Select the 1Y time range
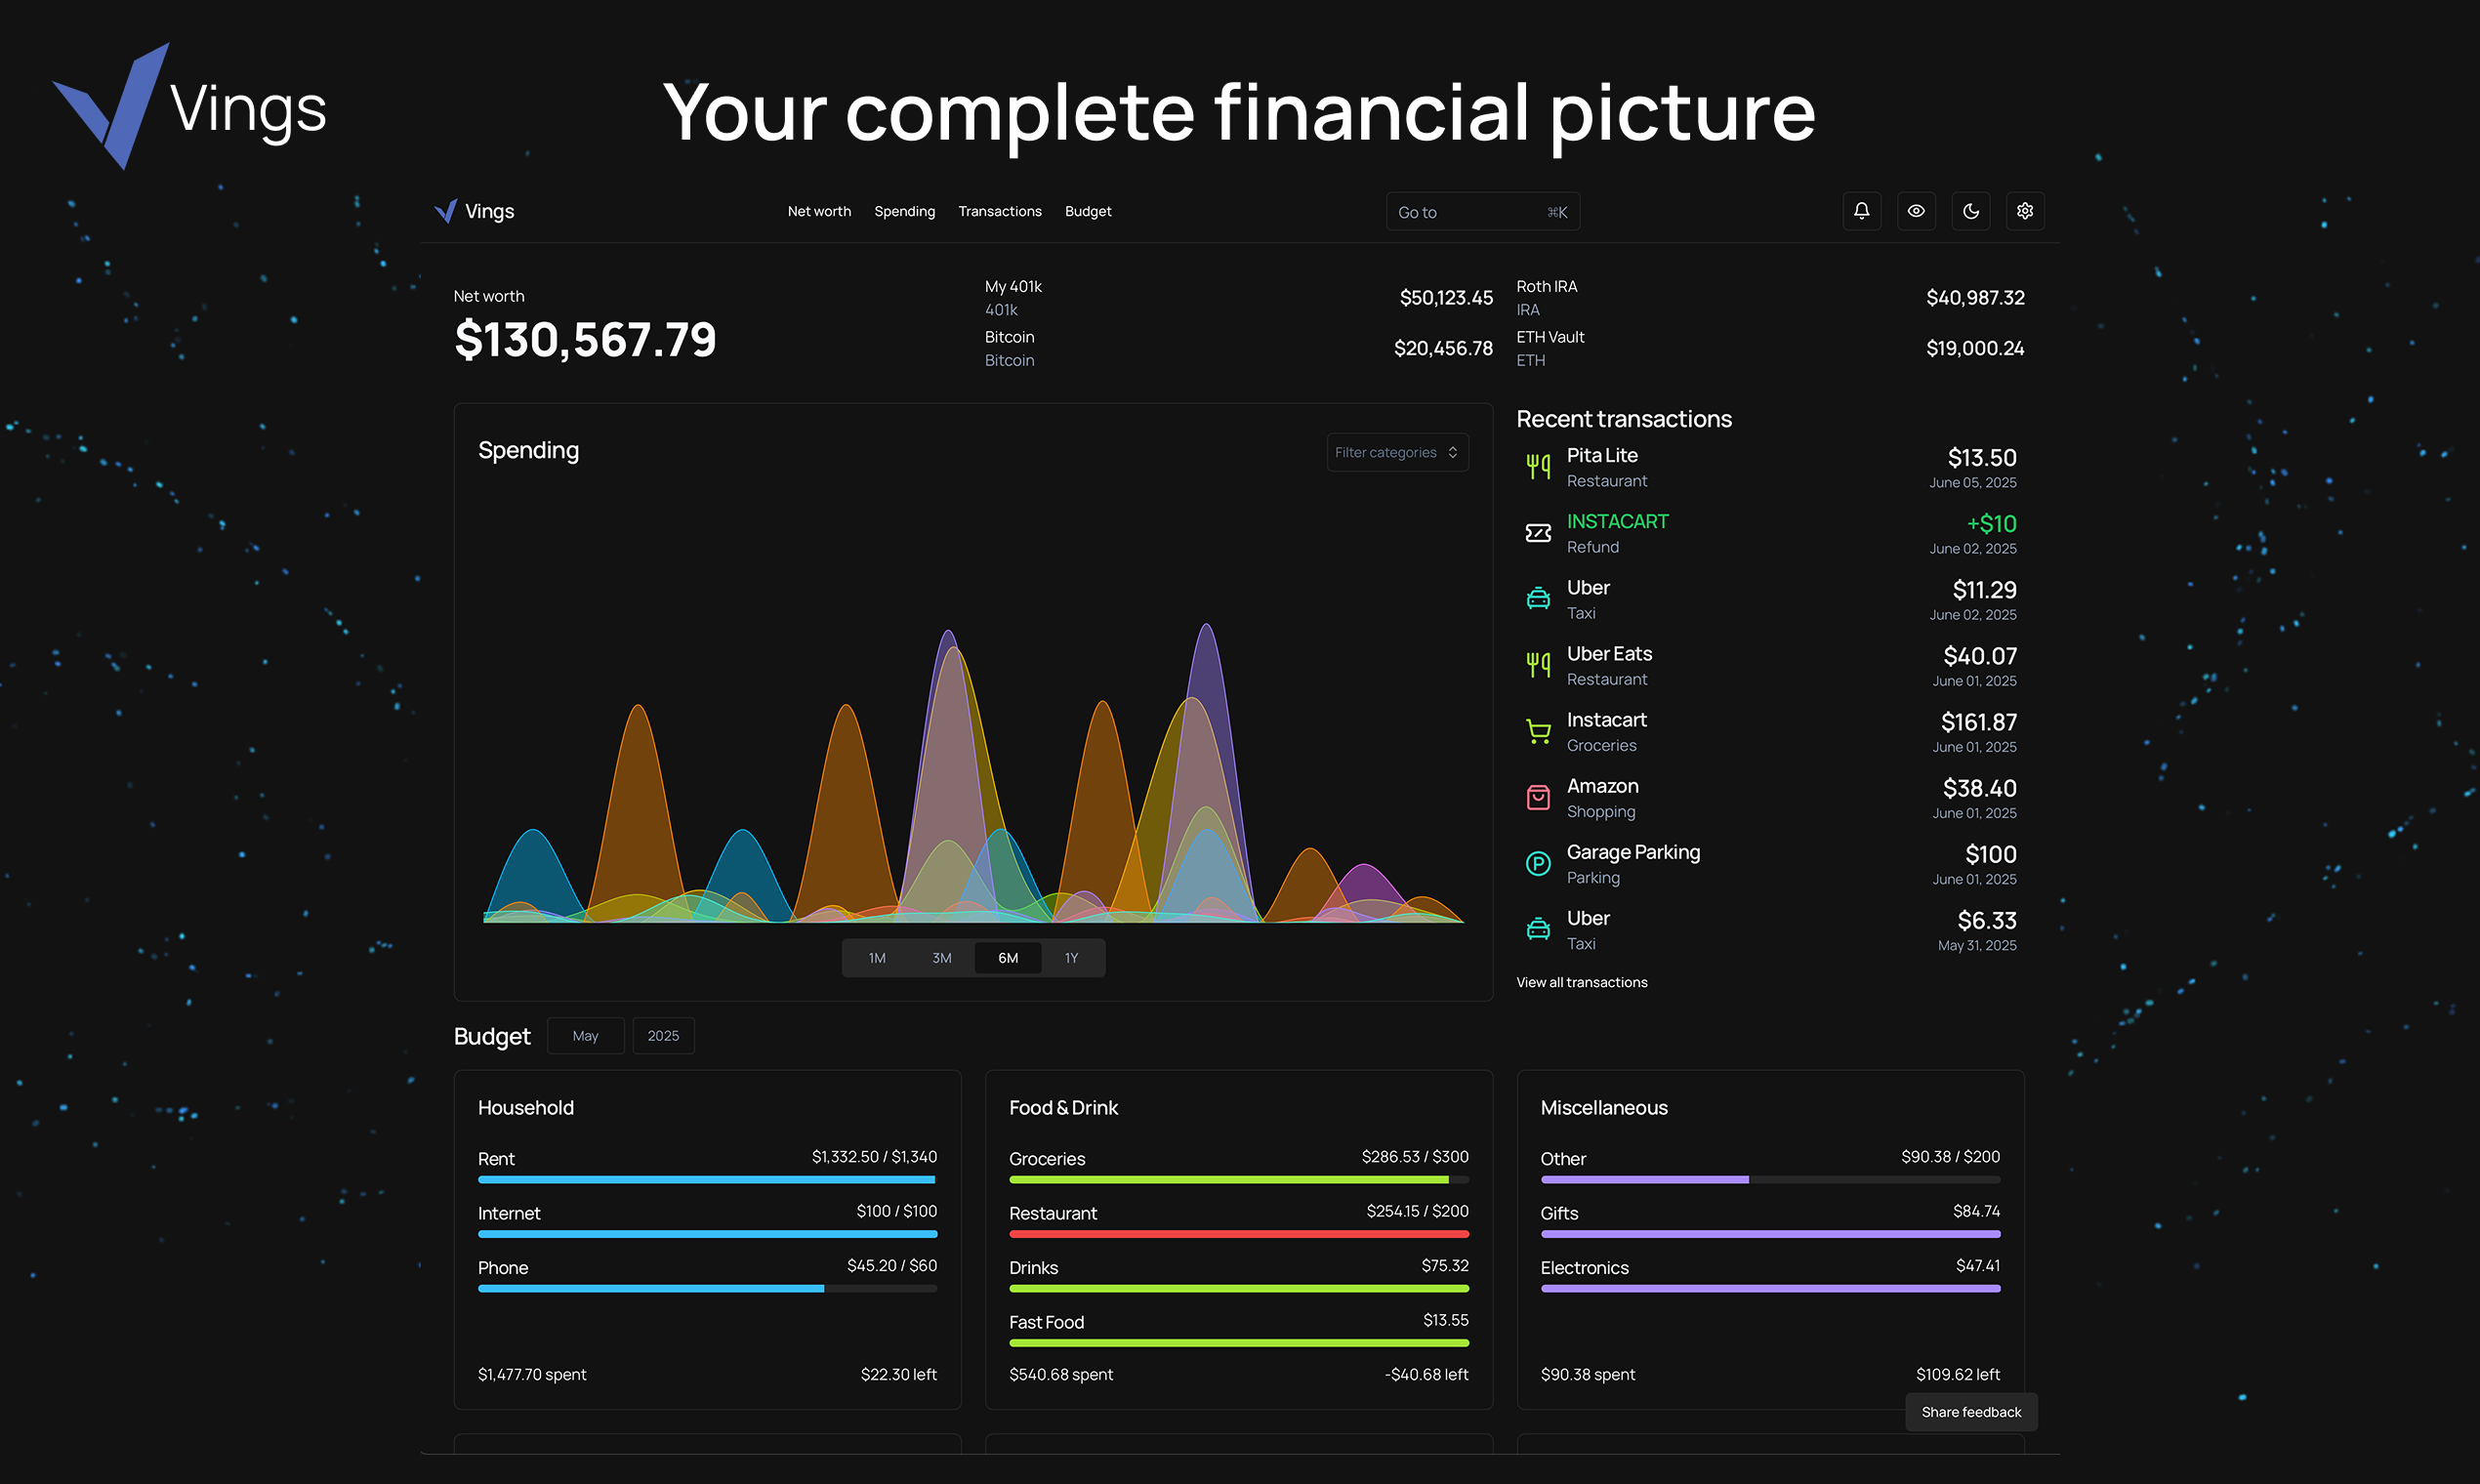Viewport: 2480px width, 1484px height. (x=1071, y=958)
